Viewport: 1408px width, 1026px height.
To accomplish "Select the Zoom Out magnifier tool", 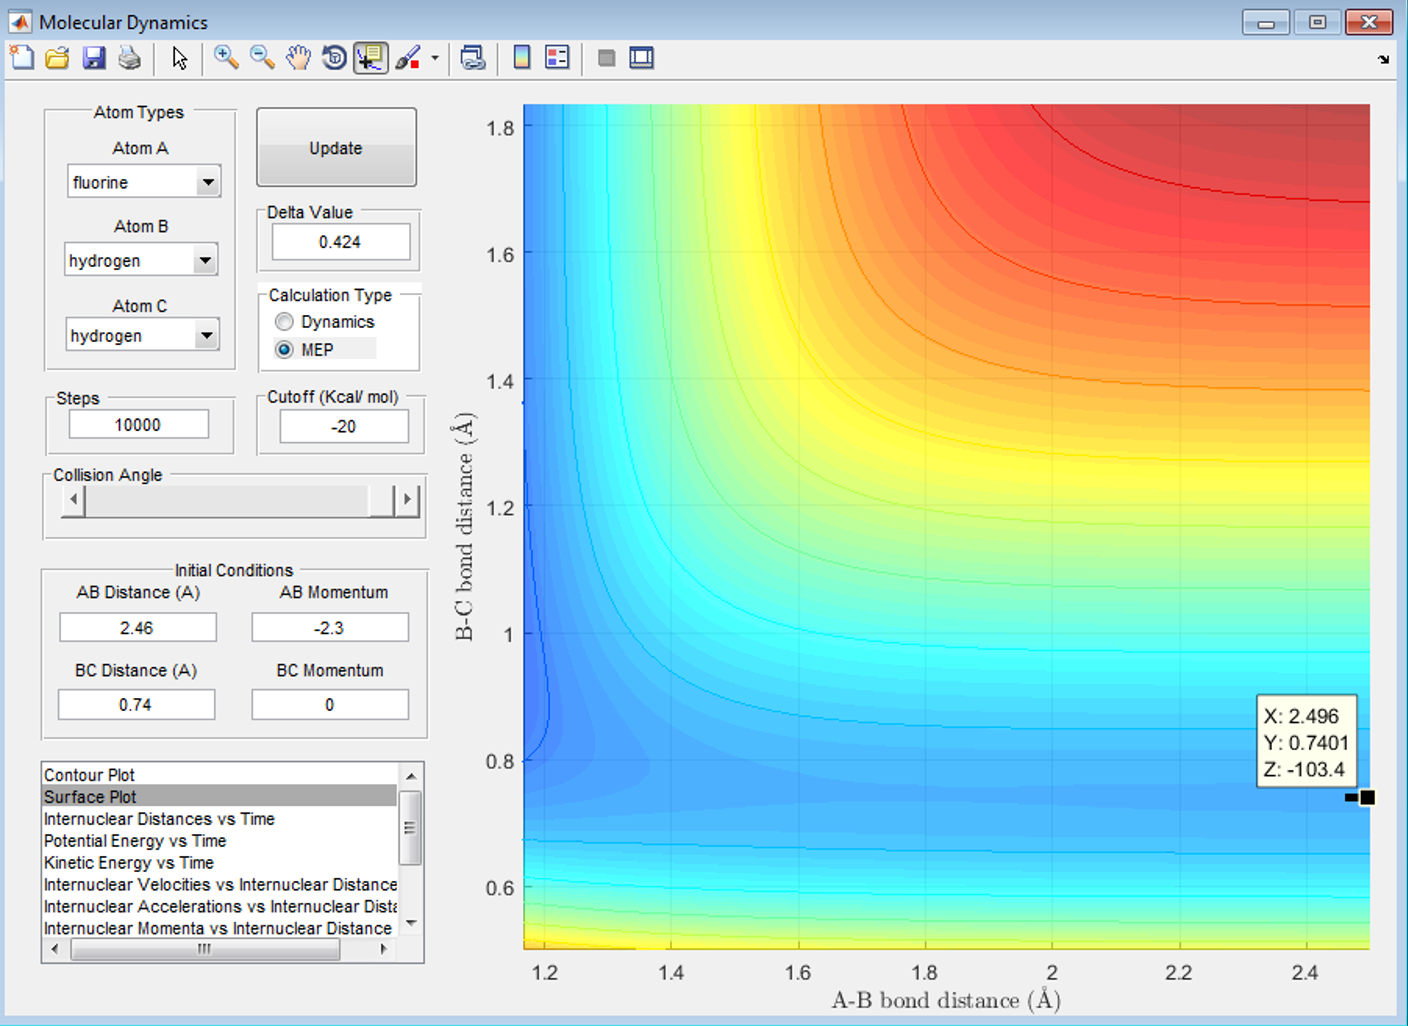I will [x=262, y=58].
